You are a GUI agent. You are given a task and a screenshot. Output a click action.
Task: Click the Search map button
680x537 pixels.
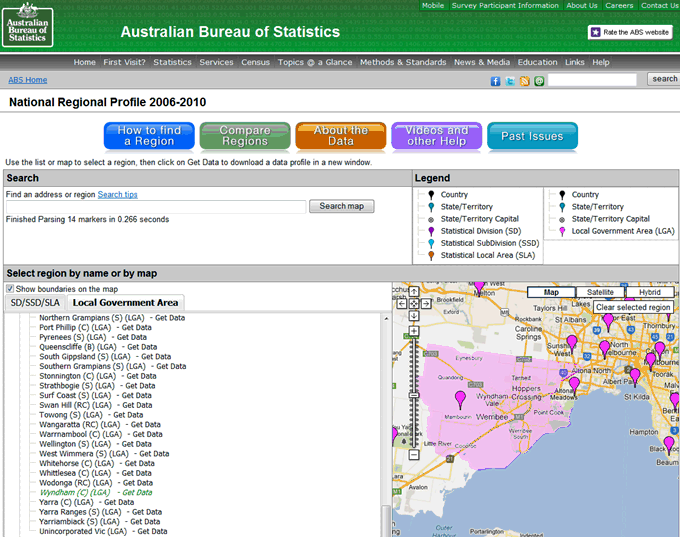click(341, 206)
